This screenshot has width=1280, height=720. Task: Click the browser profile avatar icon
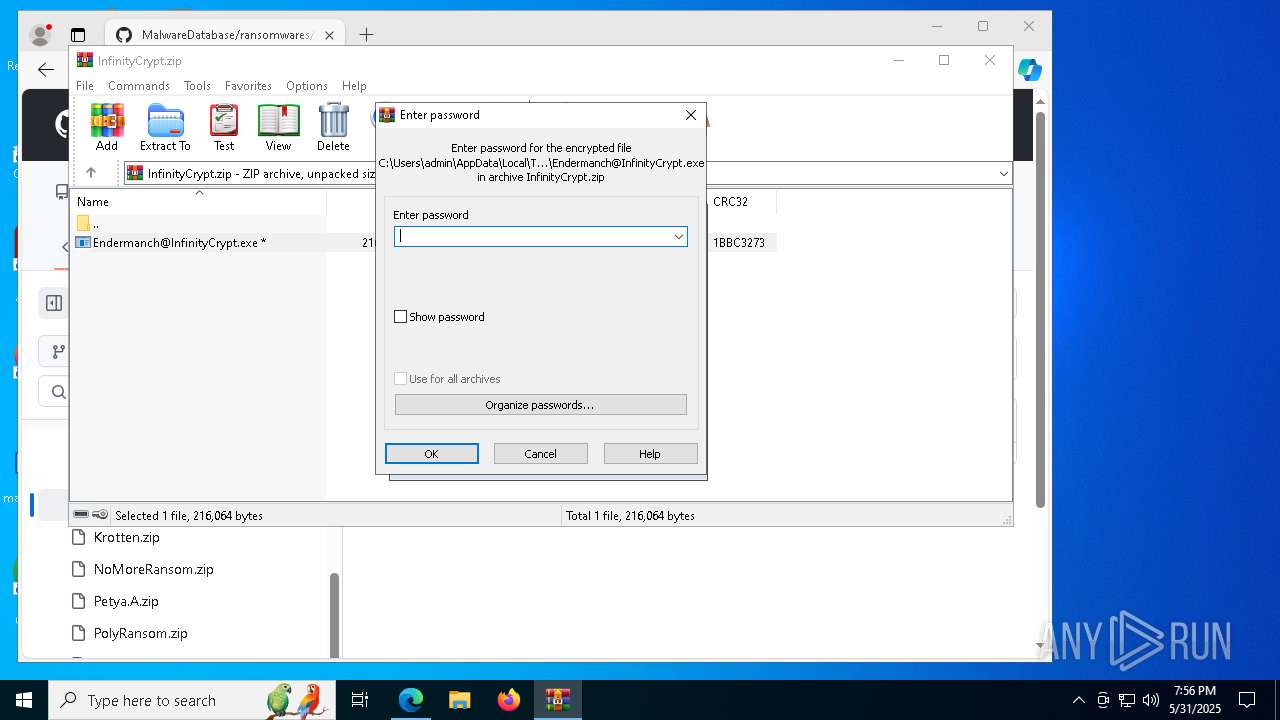[x=41, y=35]
